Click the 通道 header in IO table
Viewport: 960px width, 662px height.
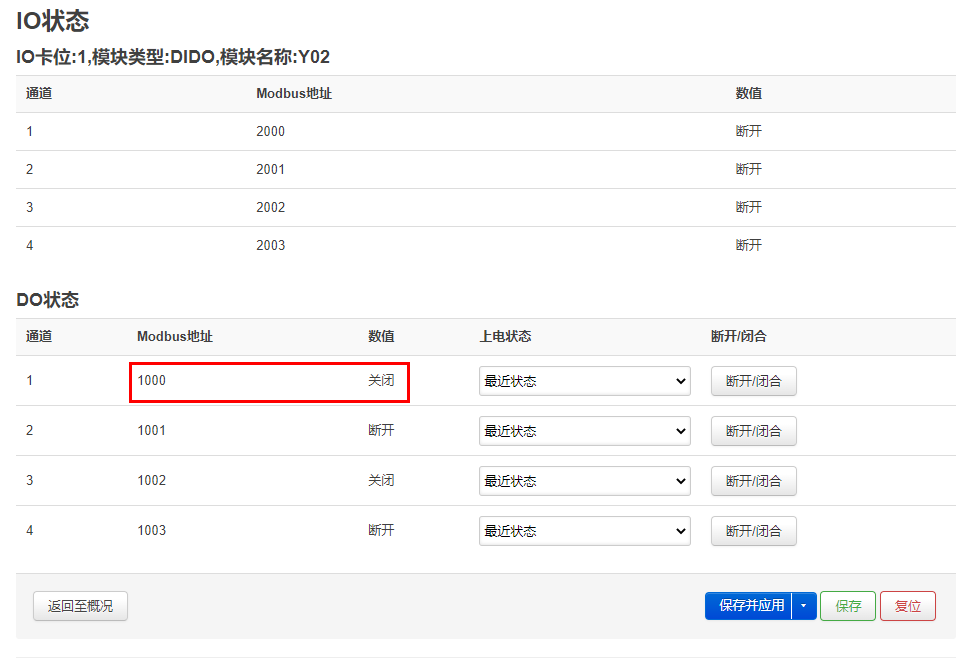coord(39,93)
